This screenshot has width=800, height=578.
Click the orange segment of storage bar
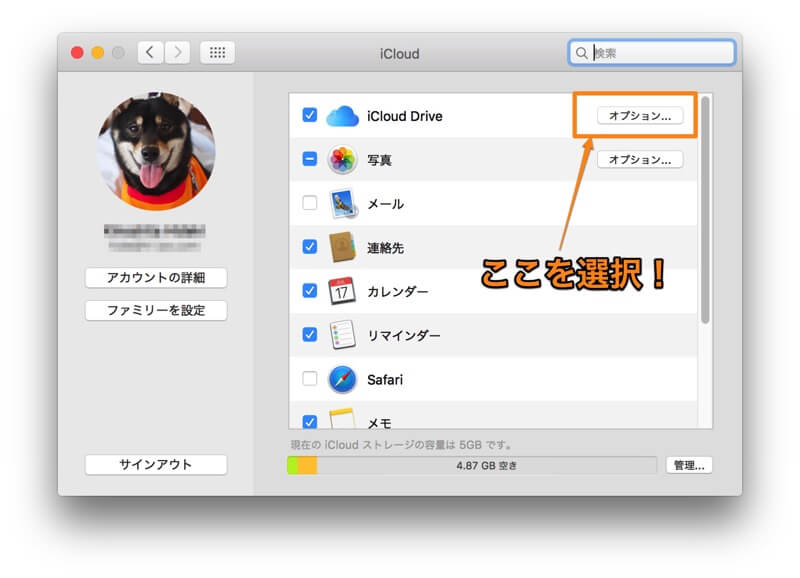(308, 465)
